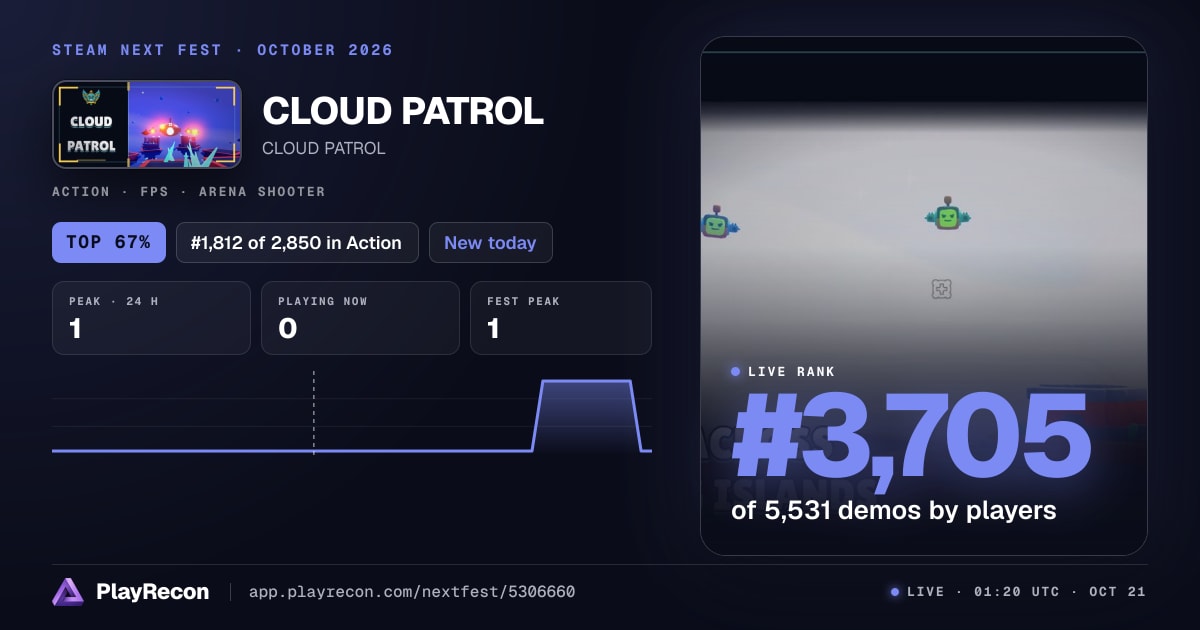Click the PlayRecon triangle logo icon
Viewport: 1200px width, 630px height.
[x=68, y=592]
